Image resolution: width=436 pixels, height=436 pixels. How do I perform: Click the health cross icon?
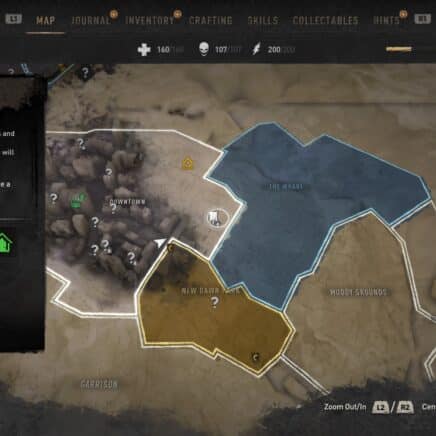click(x=144, y=50)
